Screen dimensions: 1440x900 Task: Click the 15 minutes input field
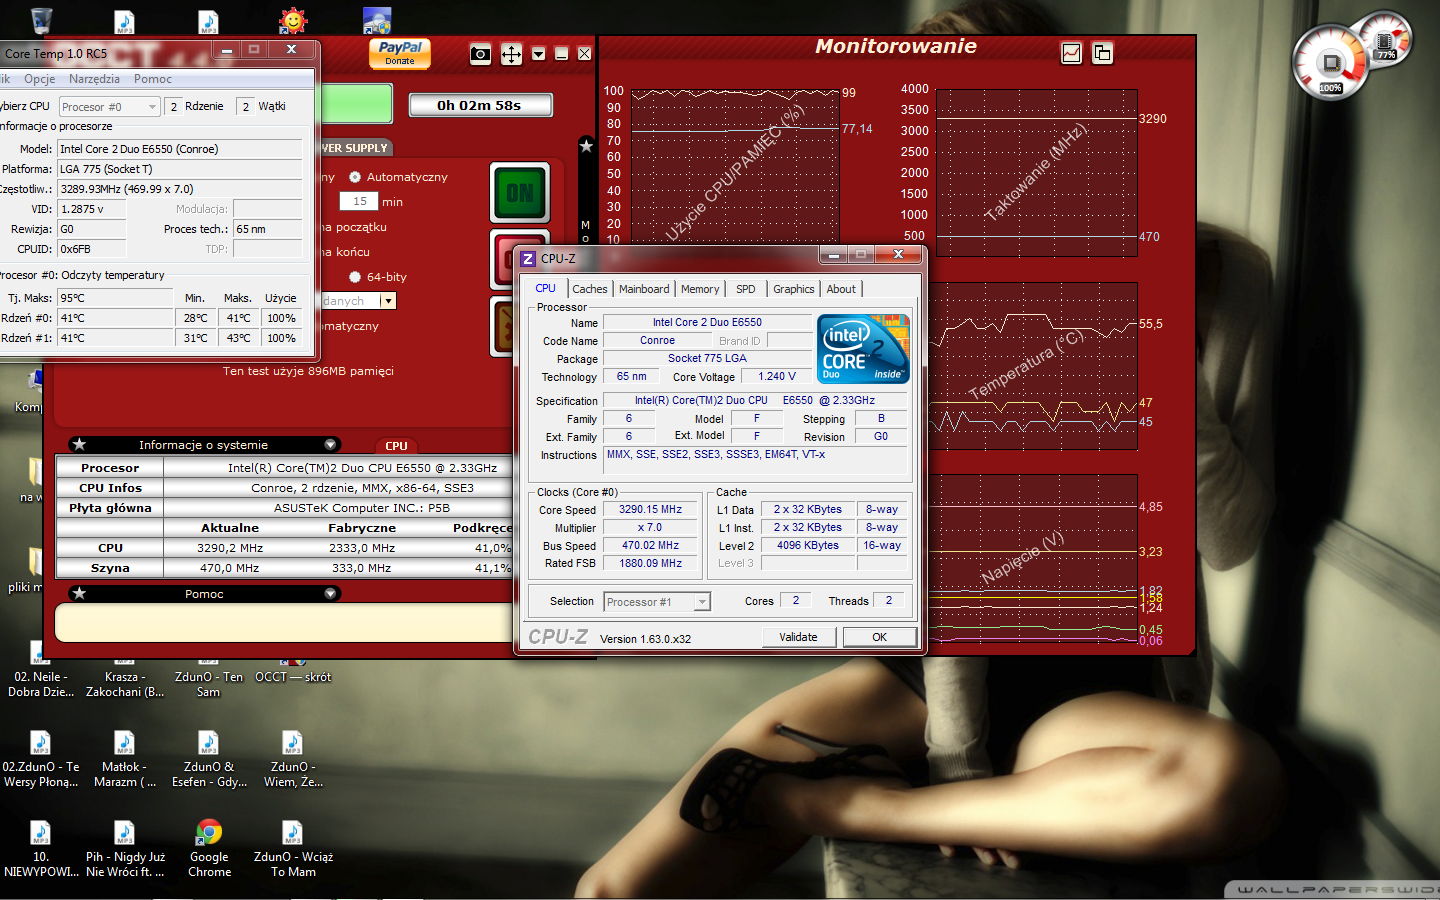(x=359, y=201)
